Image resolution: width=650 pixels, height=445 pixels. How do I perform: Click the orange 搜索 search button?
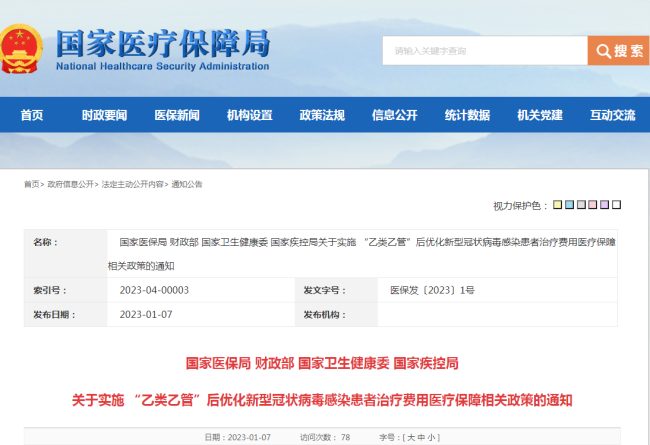point(618,51)
